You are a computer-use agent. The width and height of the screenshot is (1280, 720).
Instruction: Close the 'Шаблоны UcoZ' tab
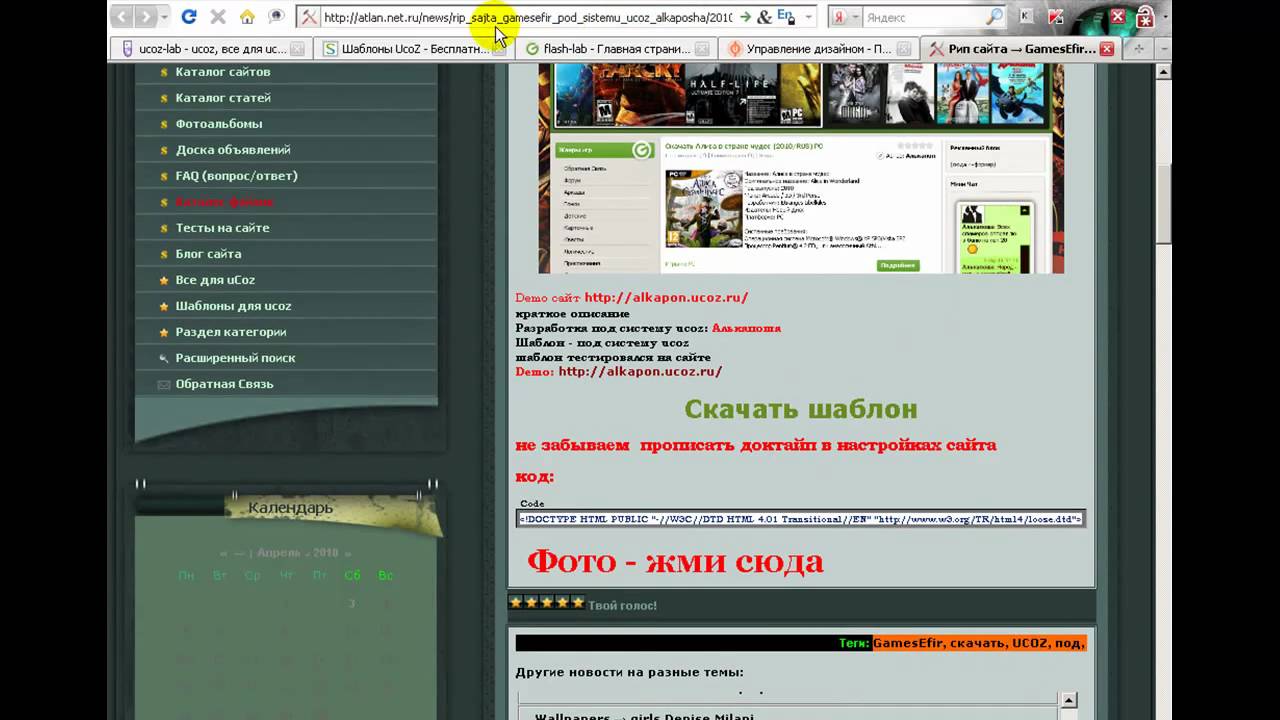(499, 48)
